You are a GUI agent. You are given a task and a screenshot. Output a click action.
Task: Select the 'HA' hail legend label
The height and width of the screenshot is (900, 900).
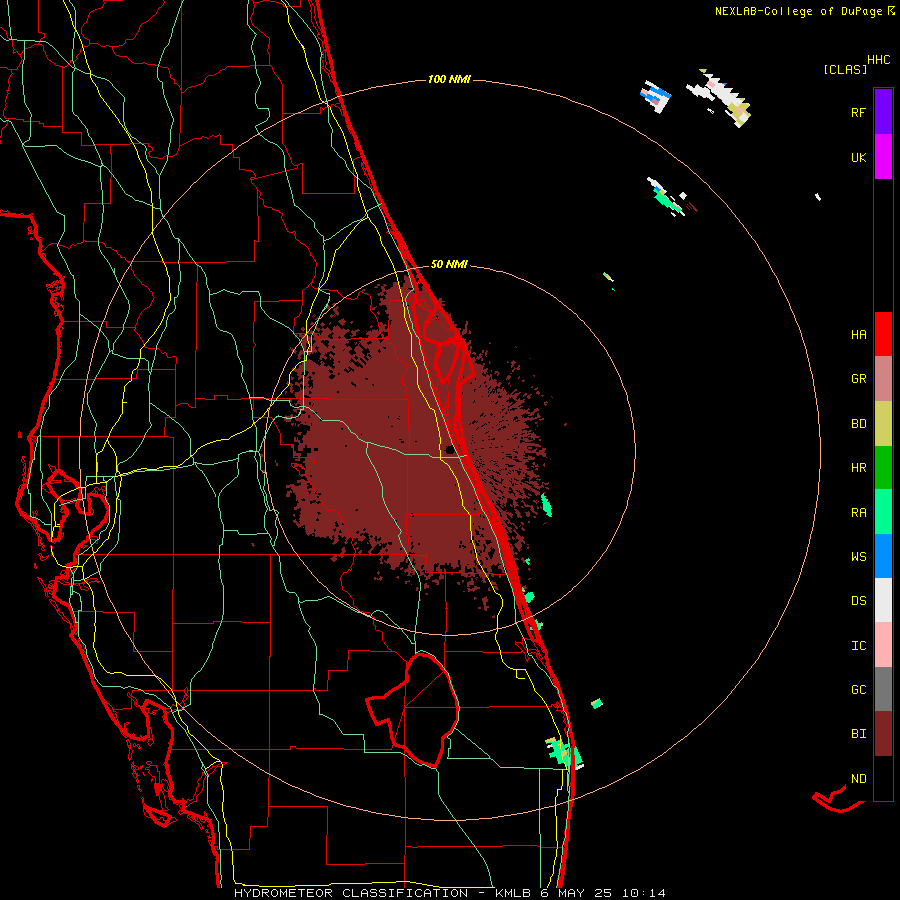[x=858, y=335]
